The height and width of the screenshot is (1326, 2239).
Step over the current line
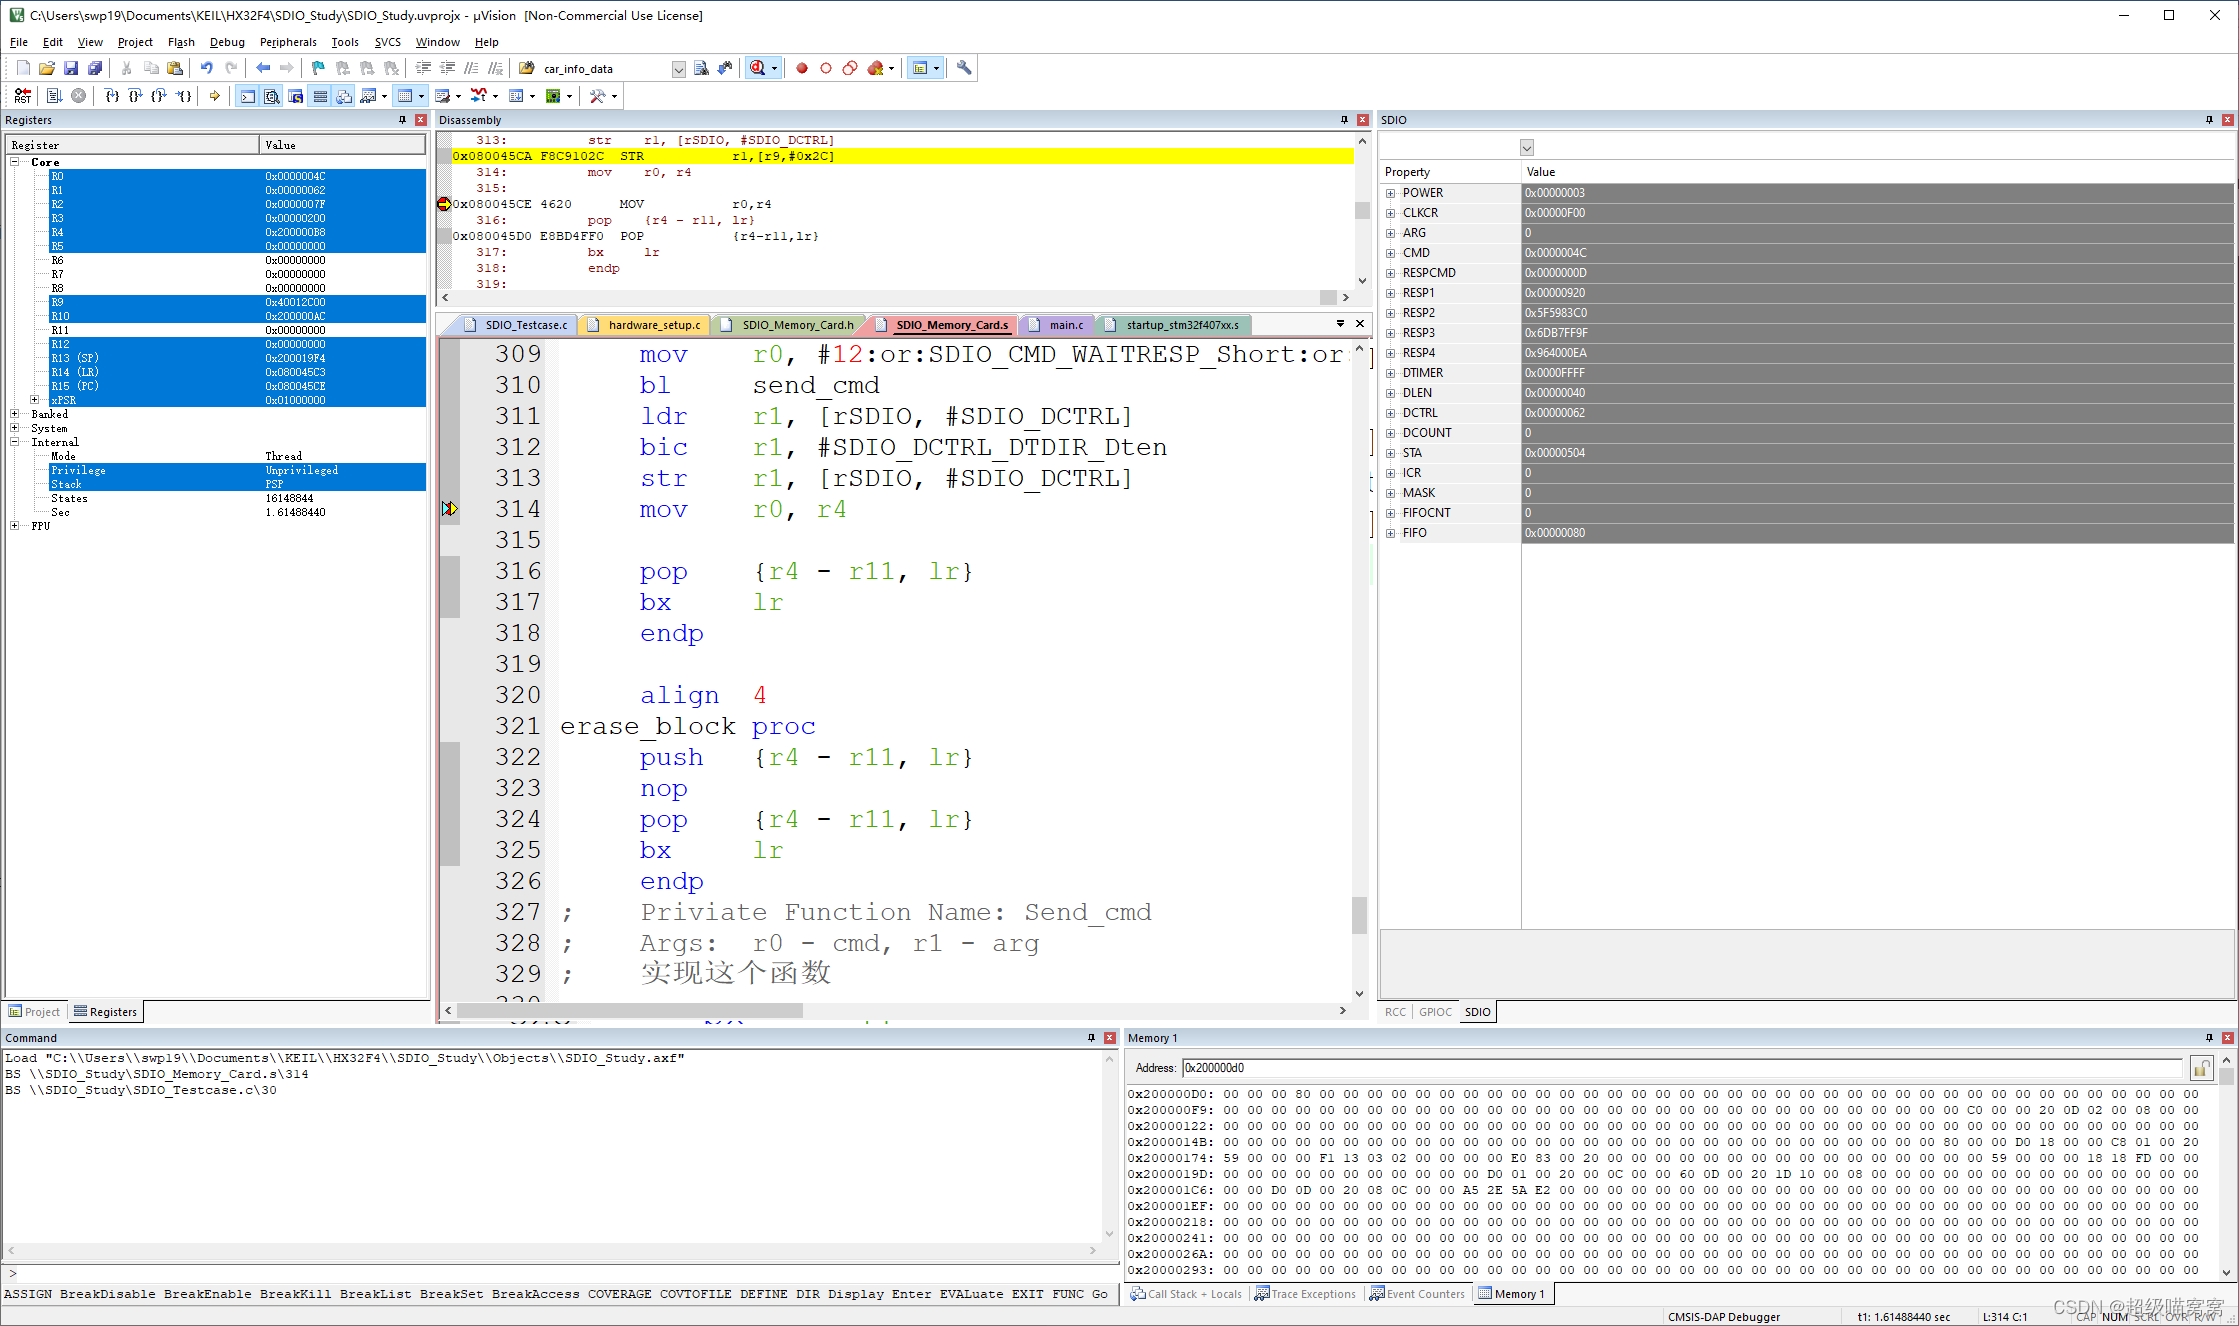[136, 96]
